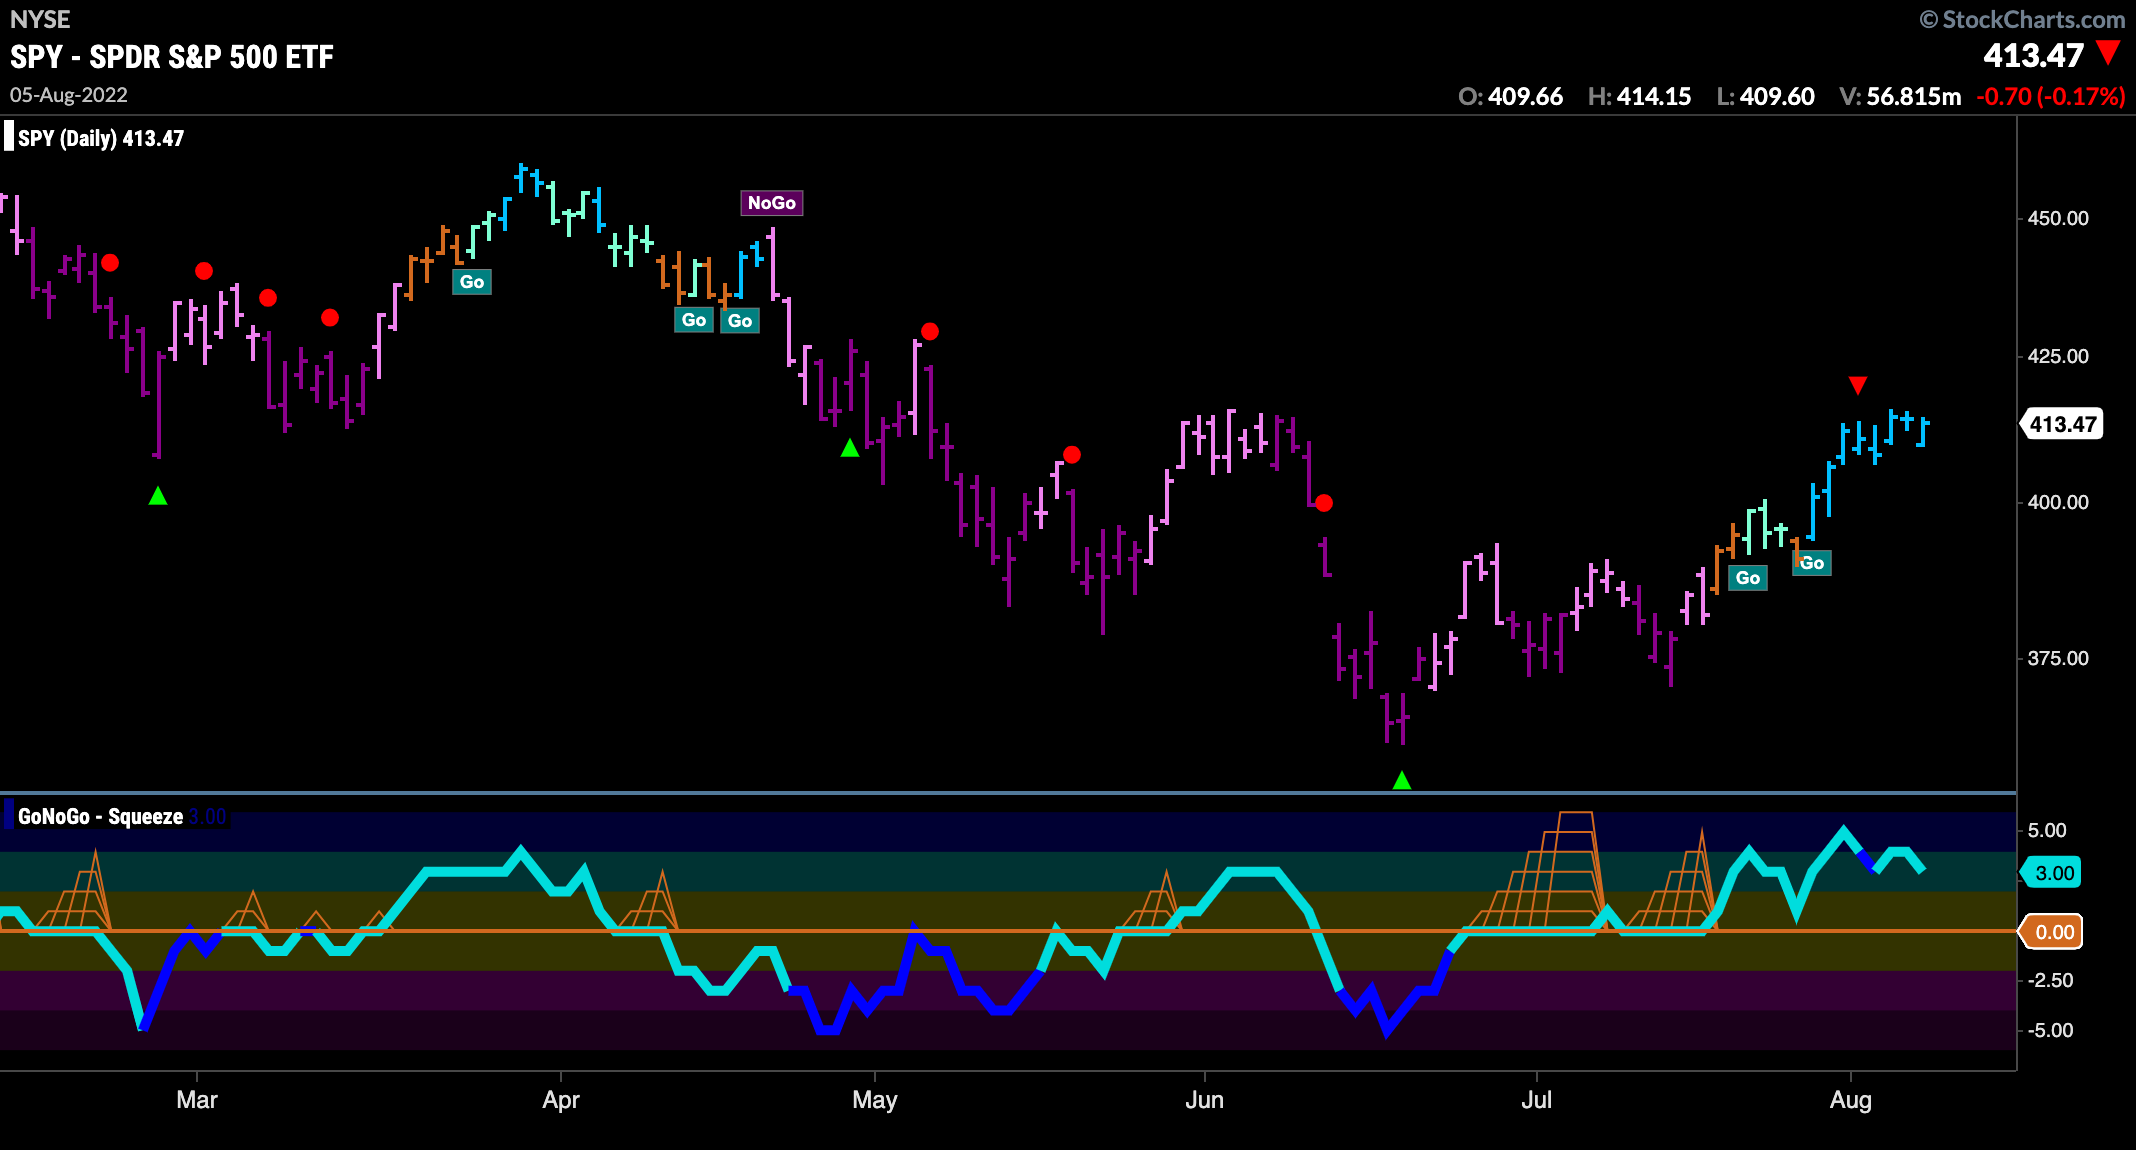Click the -2.50 squeeze axis label

2050,980
